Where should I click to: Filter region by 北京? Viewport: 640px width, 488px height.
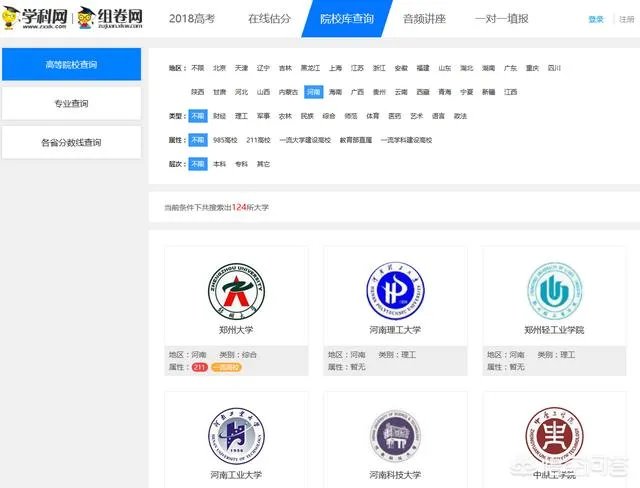pos(220,68)
